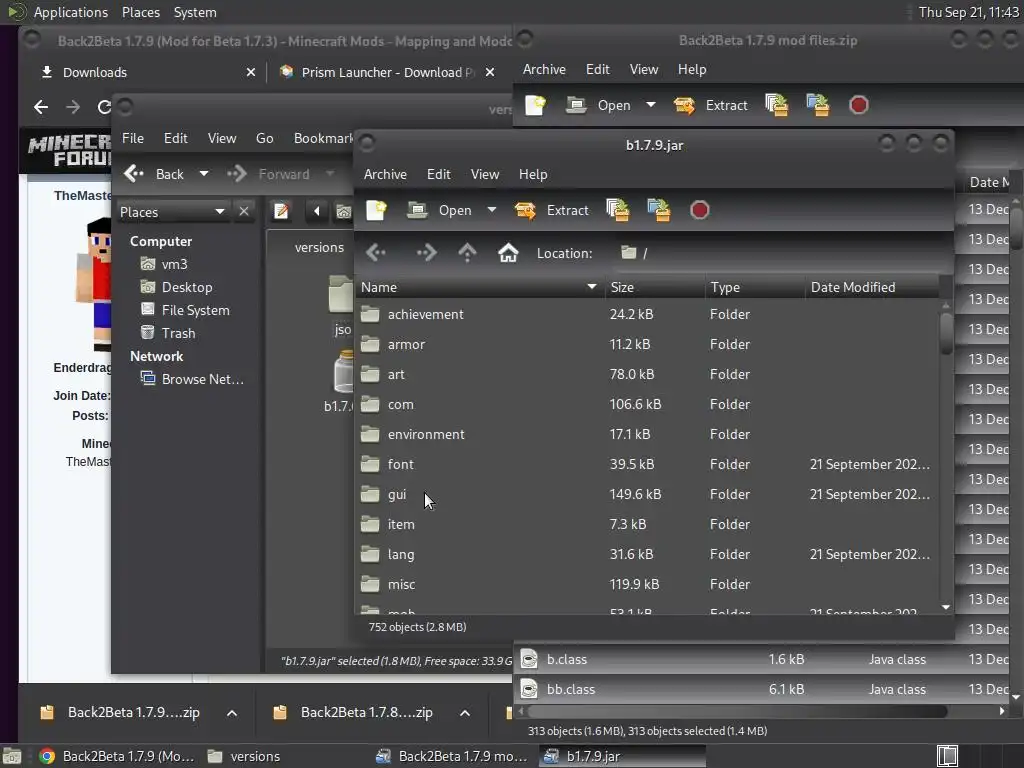Go to home location in b1.7.9.jar

(508, 253)
